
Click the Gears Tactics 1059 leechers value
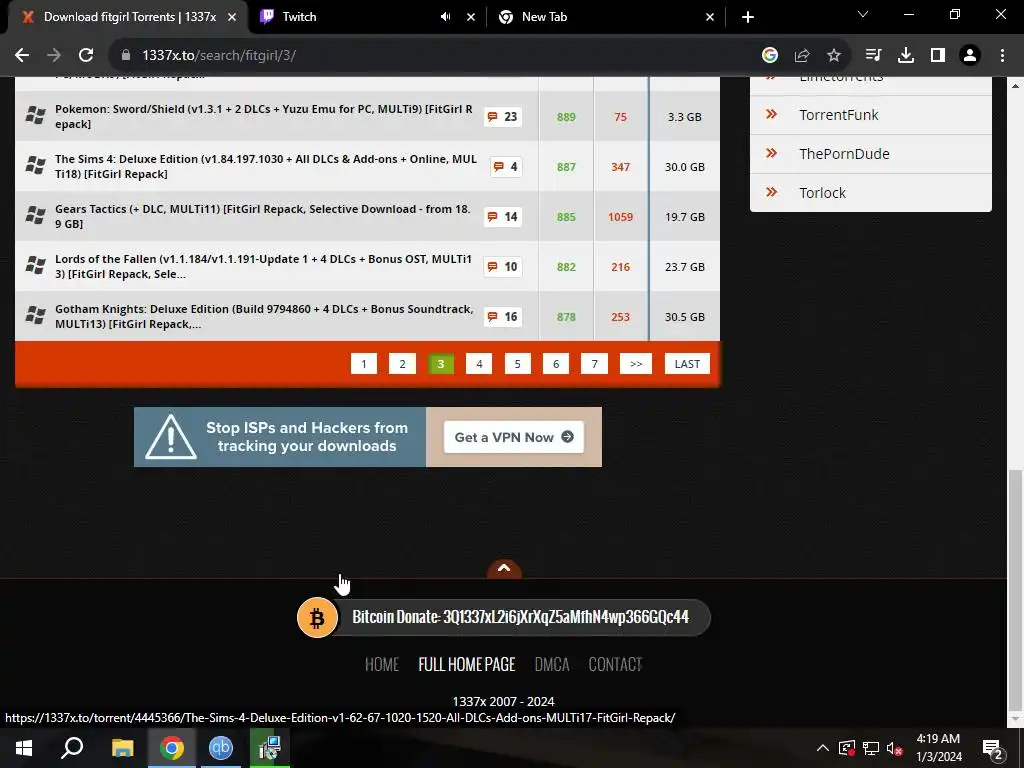620,217
